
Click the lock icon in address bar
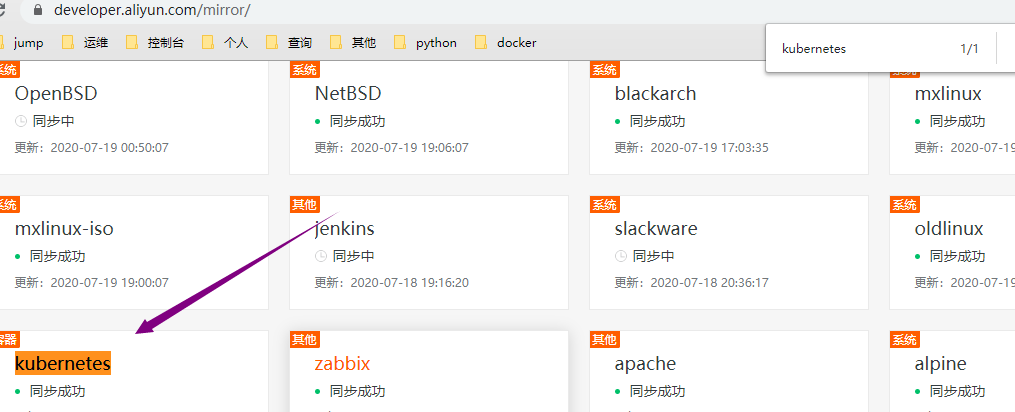pyautogui.click(x=38, y=10)
